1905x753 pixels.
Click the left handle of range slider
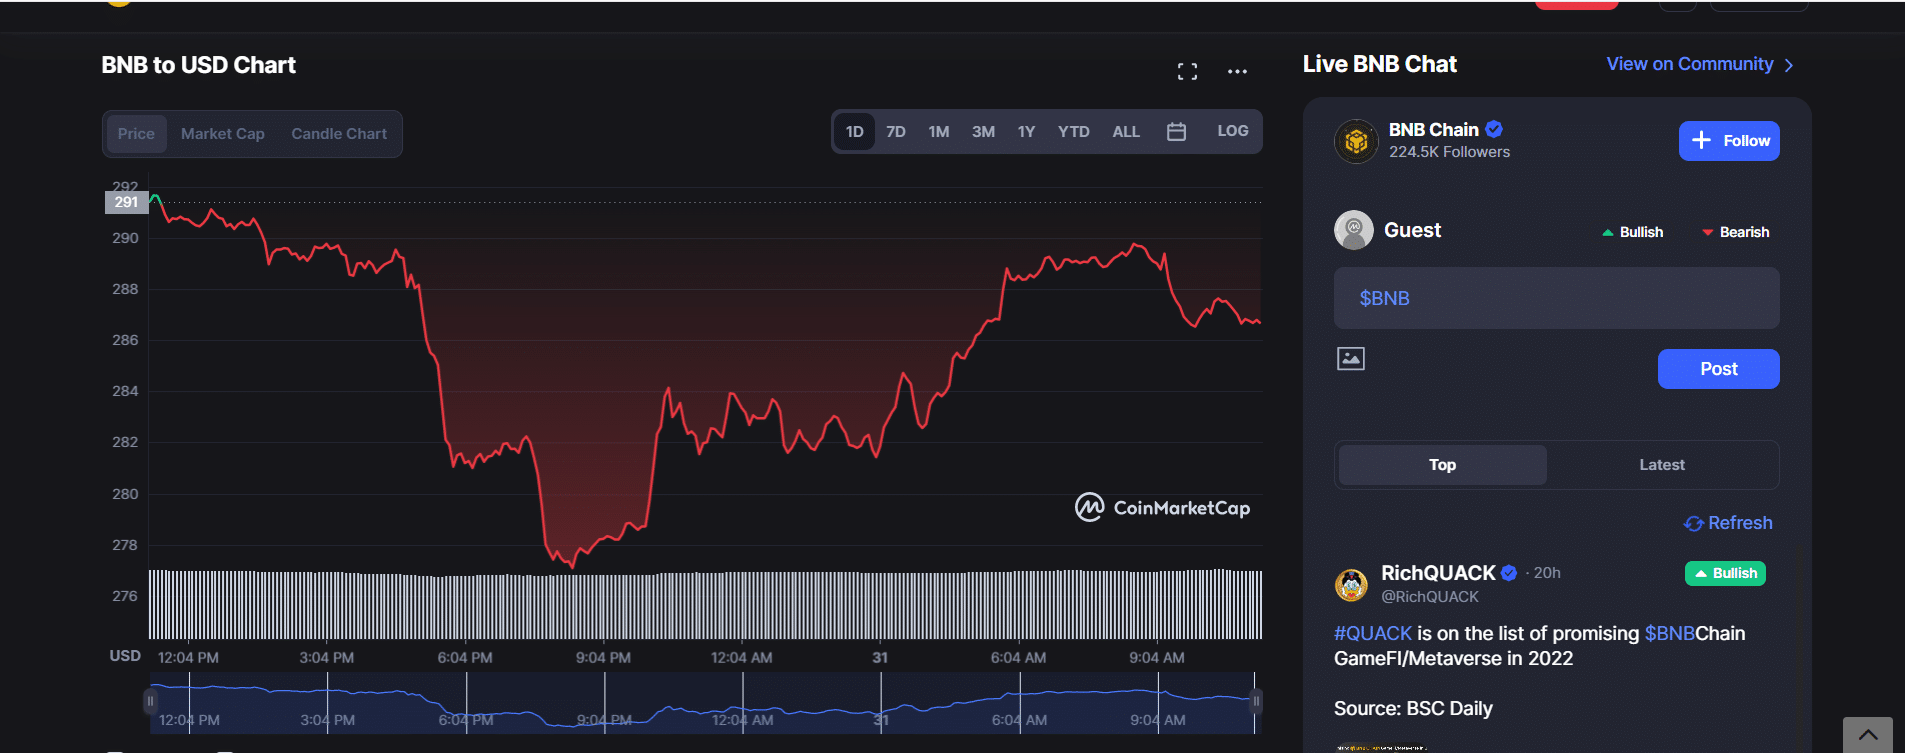pyautogui.click(x=150, y=701)
